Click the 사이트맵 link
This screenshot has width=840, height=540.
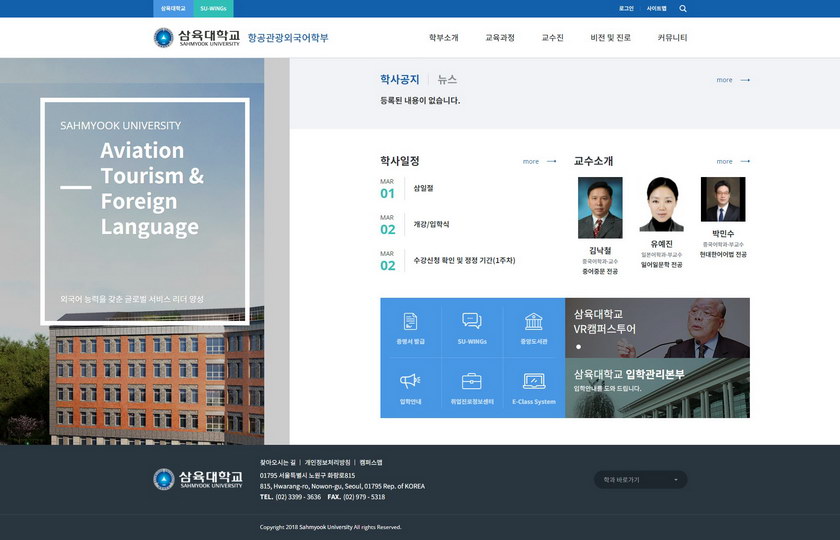656,9
